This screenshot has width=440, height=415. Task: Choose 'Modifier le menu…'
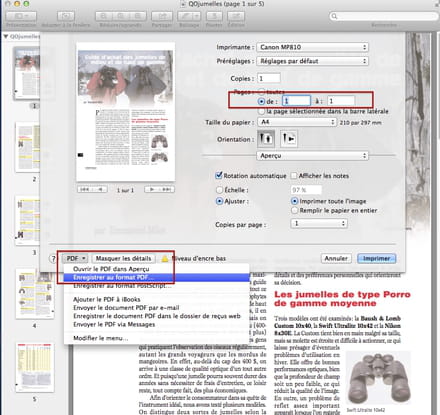(157, 338)
